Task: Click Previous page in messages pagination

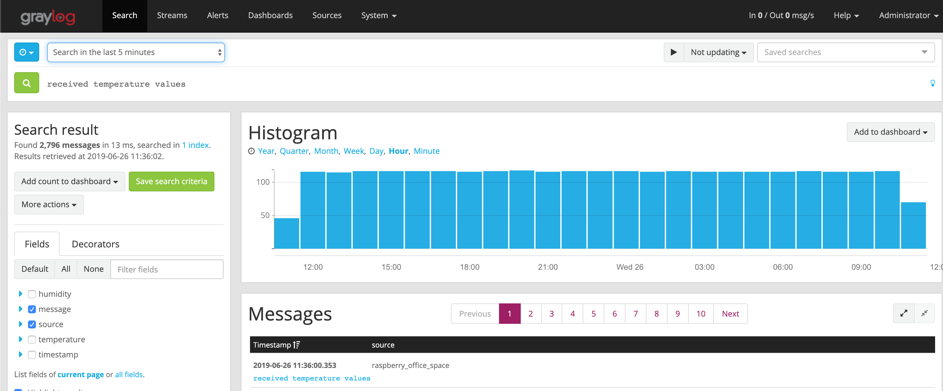Action: click(475, 313)
